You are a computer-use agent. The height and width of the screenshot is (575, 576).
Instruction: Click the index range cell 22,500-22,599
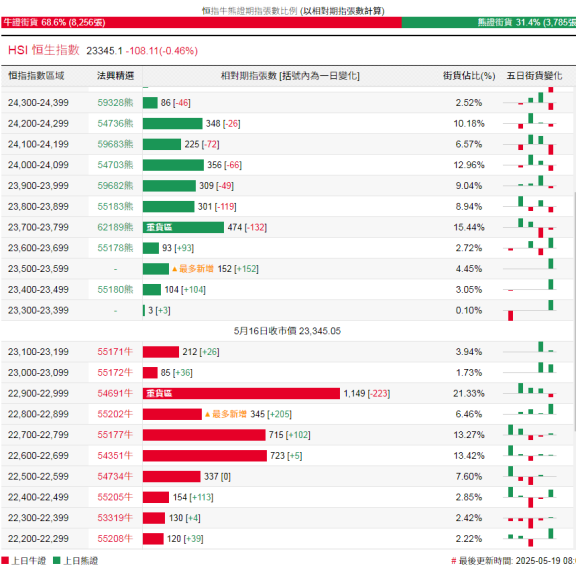click(x=38, y=476)
